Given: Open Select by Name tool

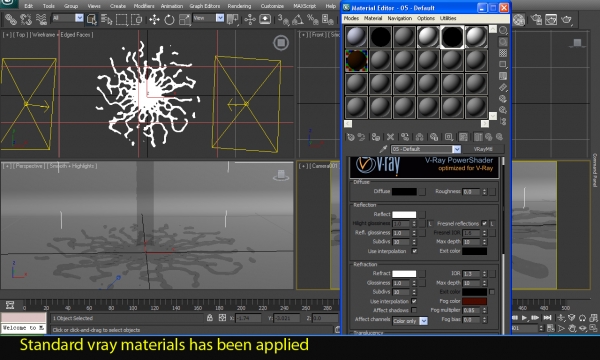Looking at the screenshot, I should click(106, 19).
